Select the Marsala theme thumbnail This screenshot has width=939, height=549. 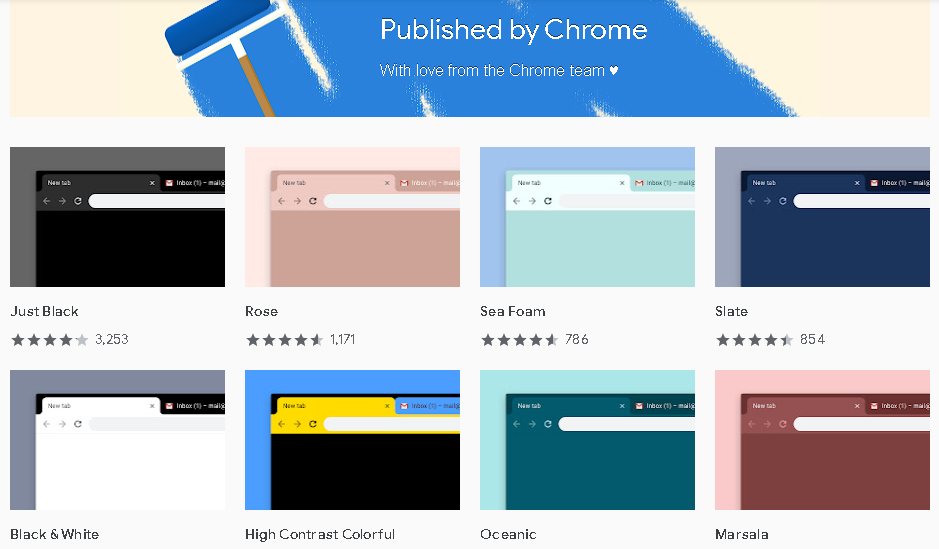tap(822, 440)
